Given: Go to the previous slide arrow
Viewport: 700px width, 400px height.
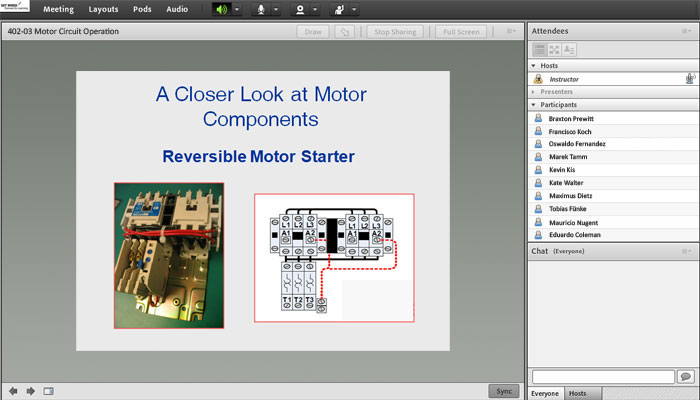Looking at the screenshot, I should [x=13, y=391].
